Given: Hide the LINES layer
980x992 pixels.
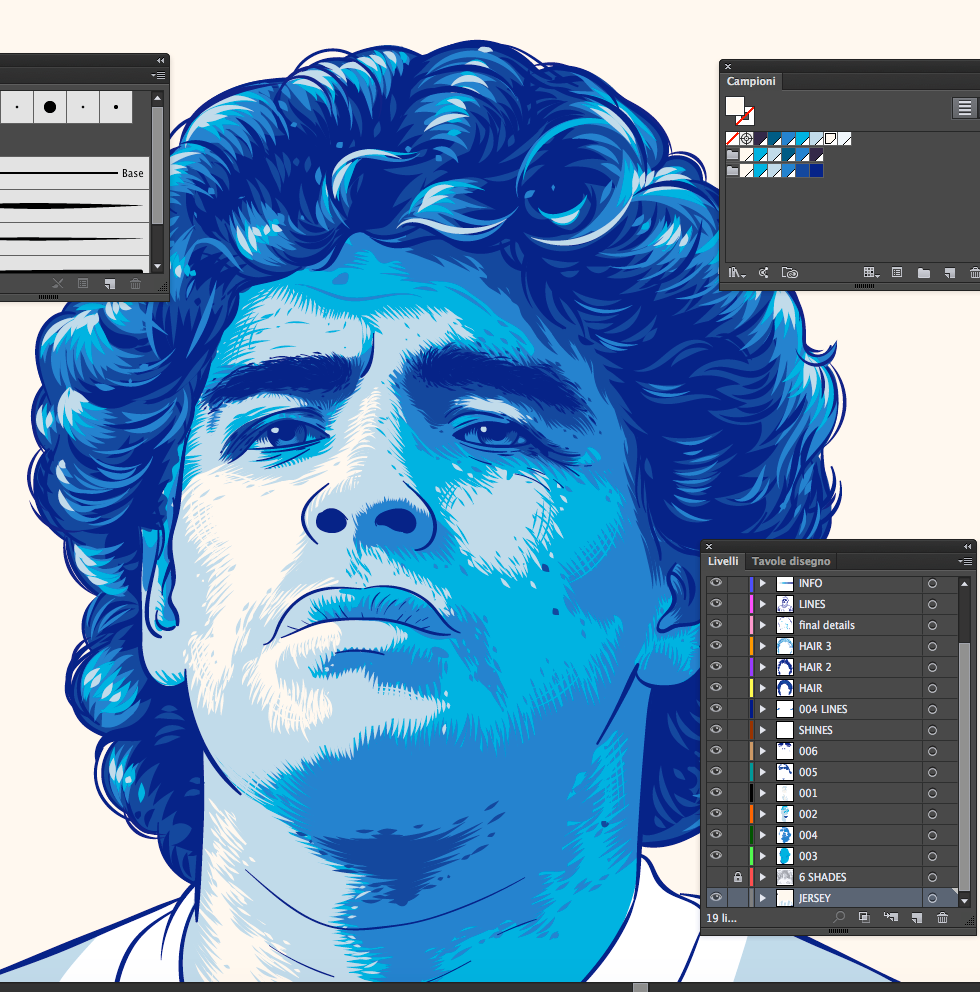Looking at the screenshot, I should (716, 604).
